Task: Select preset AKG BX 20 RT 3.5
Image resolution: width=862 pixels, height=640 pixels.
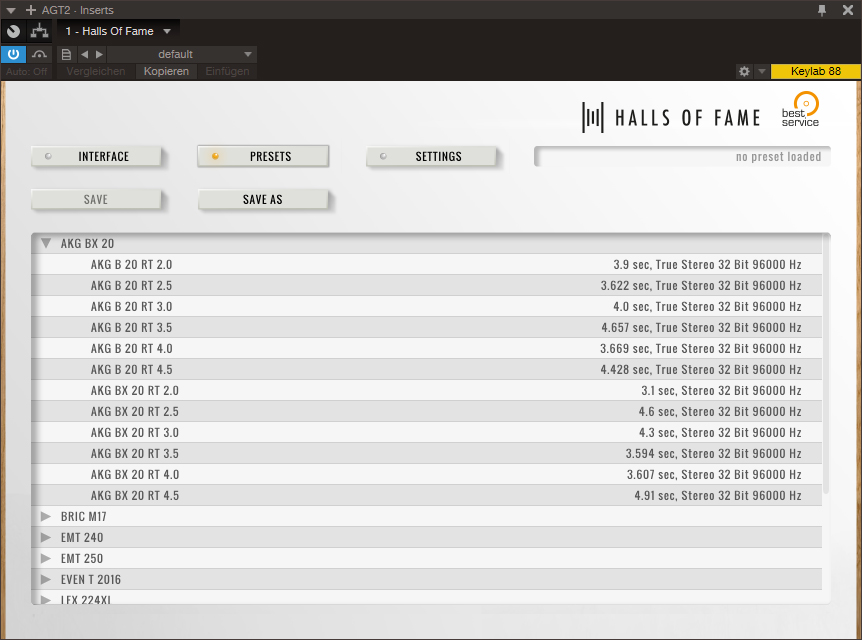Action: coord(427,453)
